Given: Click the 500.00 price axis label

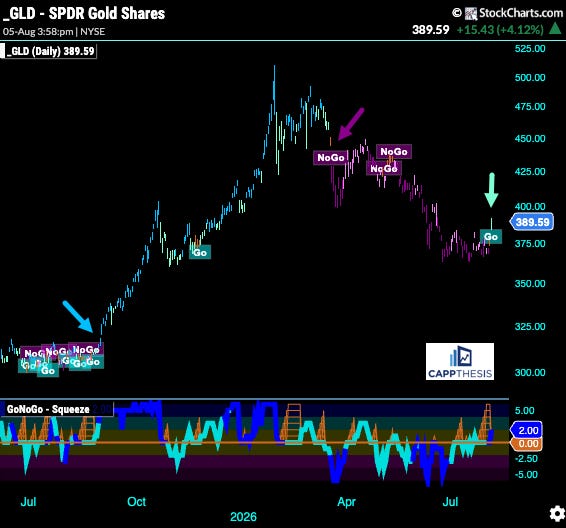Looking at the screenshot, I should click(x=530, y=78).
